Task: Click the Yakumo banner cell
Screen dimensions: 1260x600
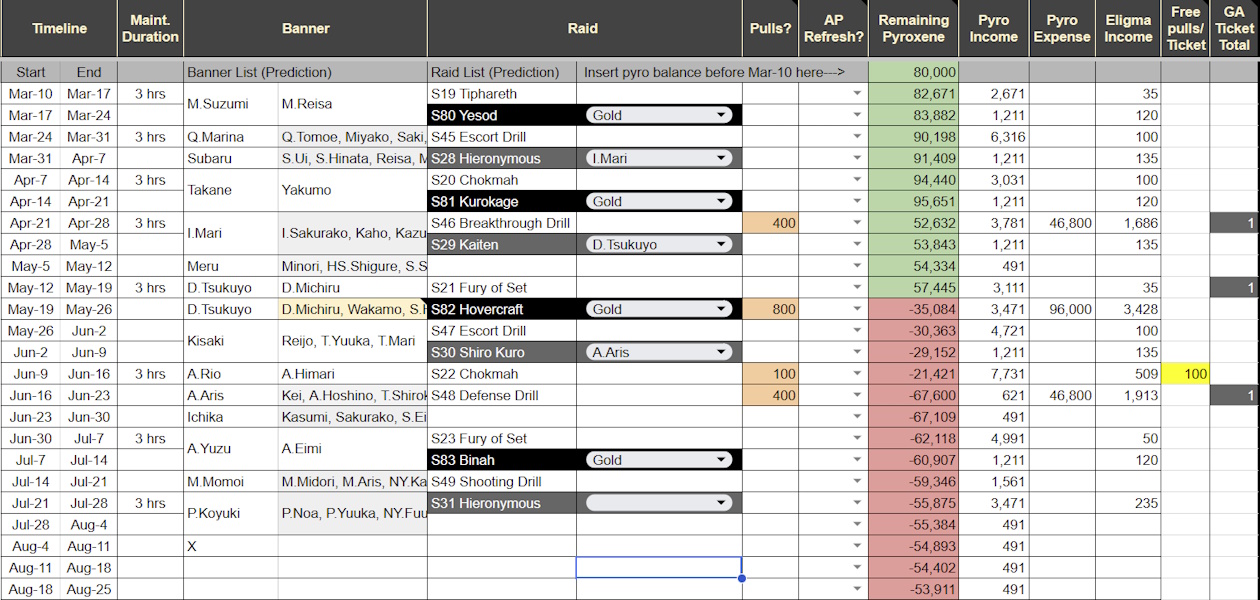Action: tap(352, 190)
